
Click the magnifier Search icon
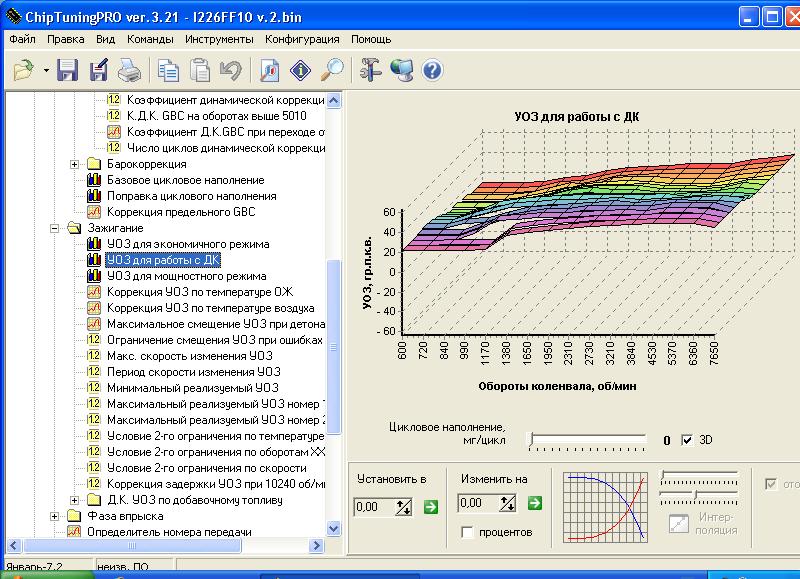coord(332,70)
